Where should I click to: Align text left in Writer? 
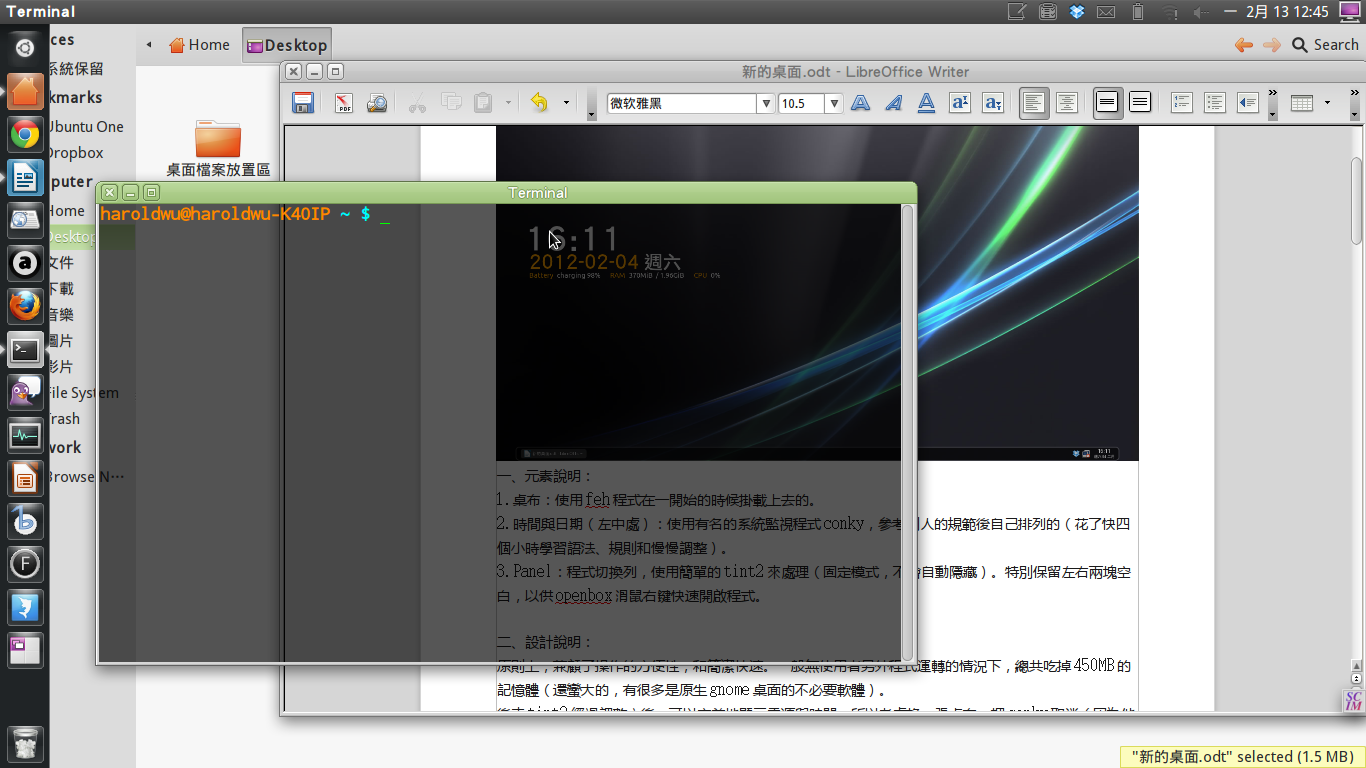pos(1034,103)
